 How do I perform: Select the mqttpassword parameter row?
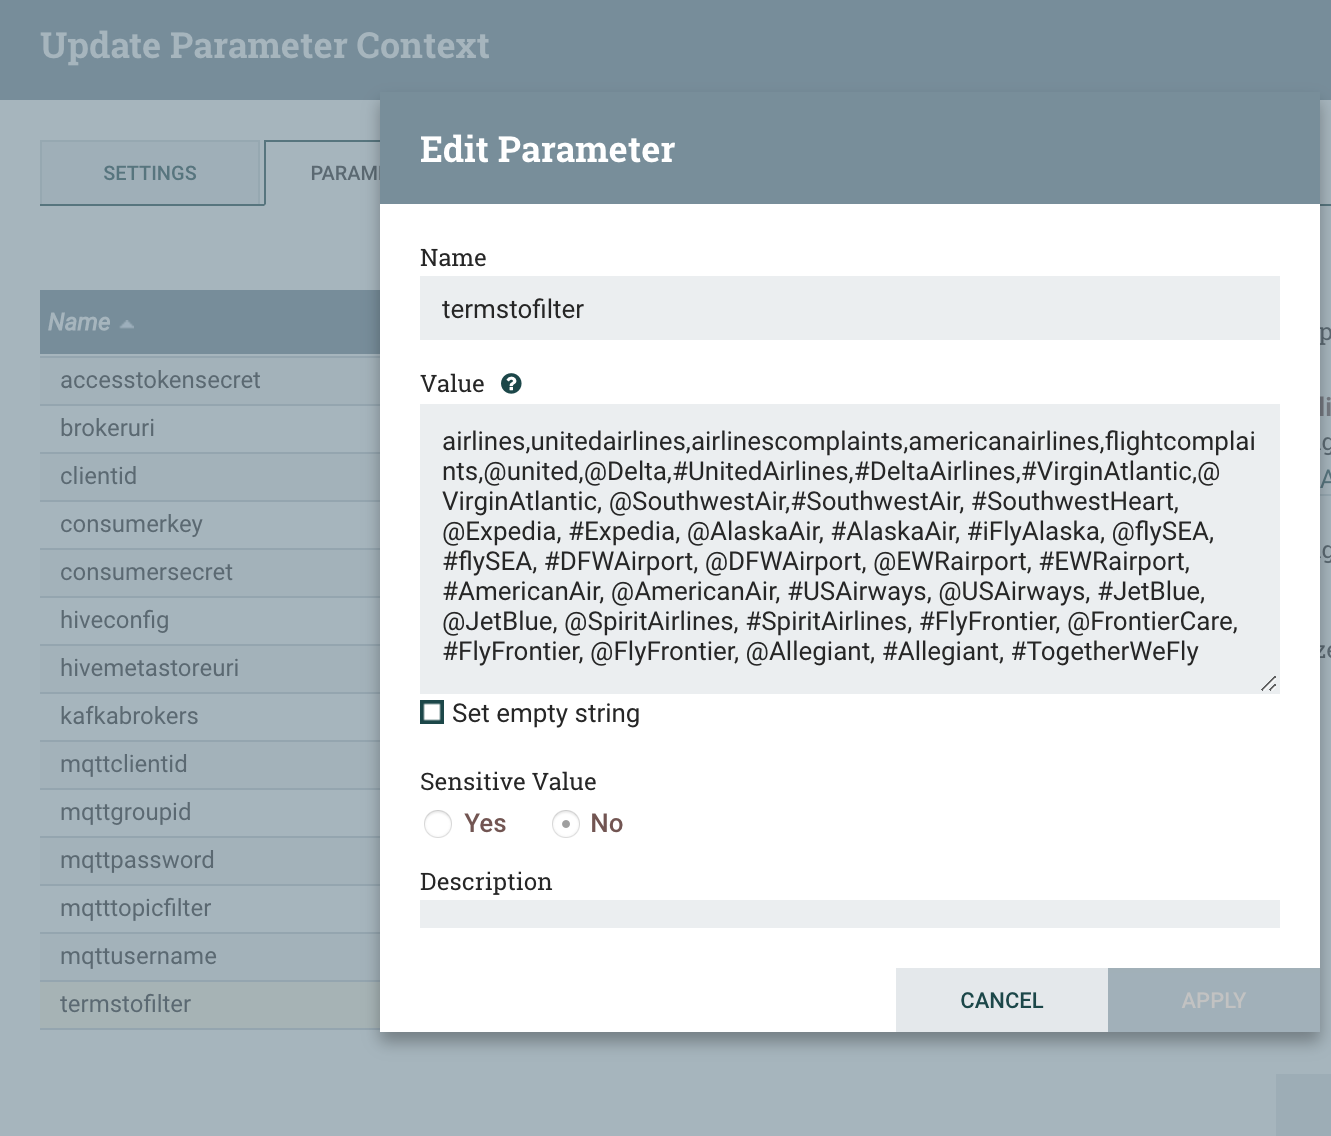210,861
